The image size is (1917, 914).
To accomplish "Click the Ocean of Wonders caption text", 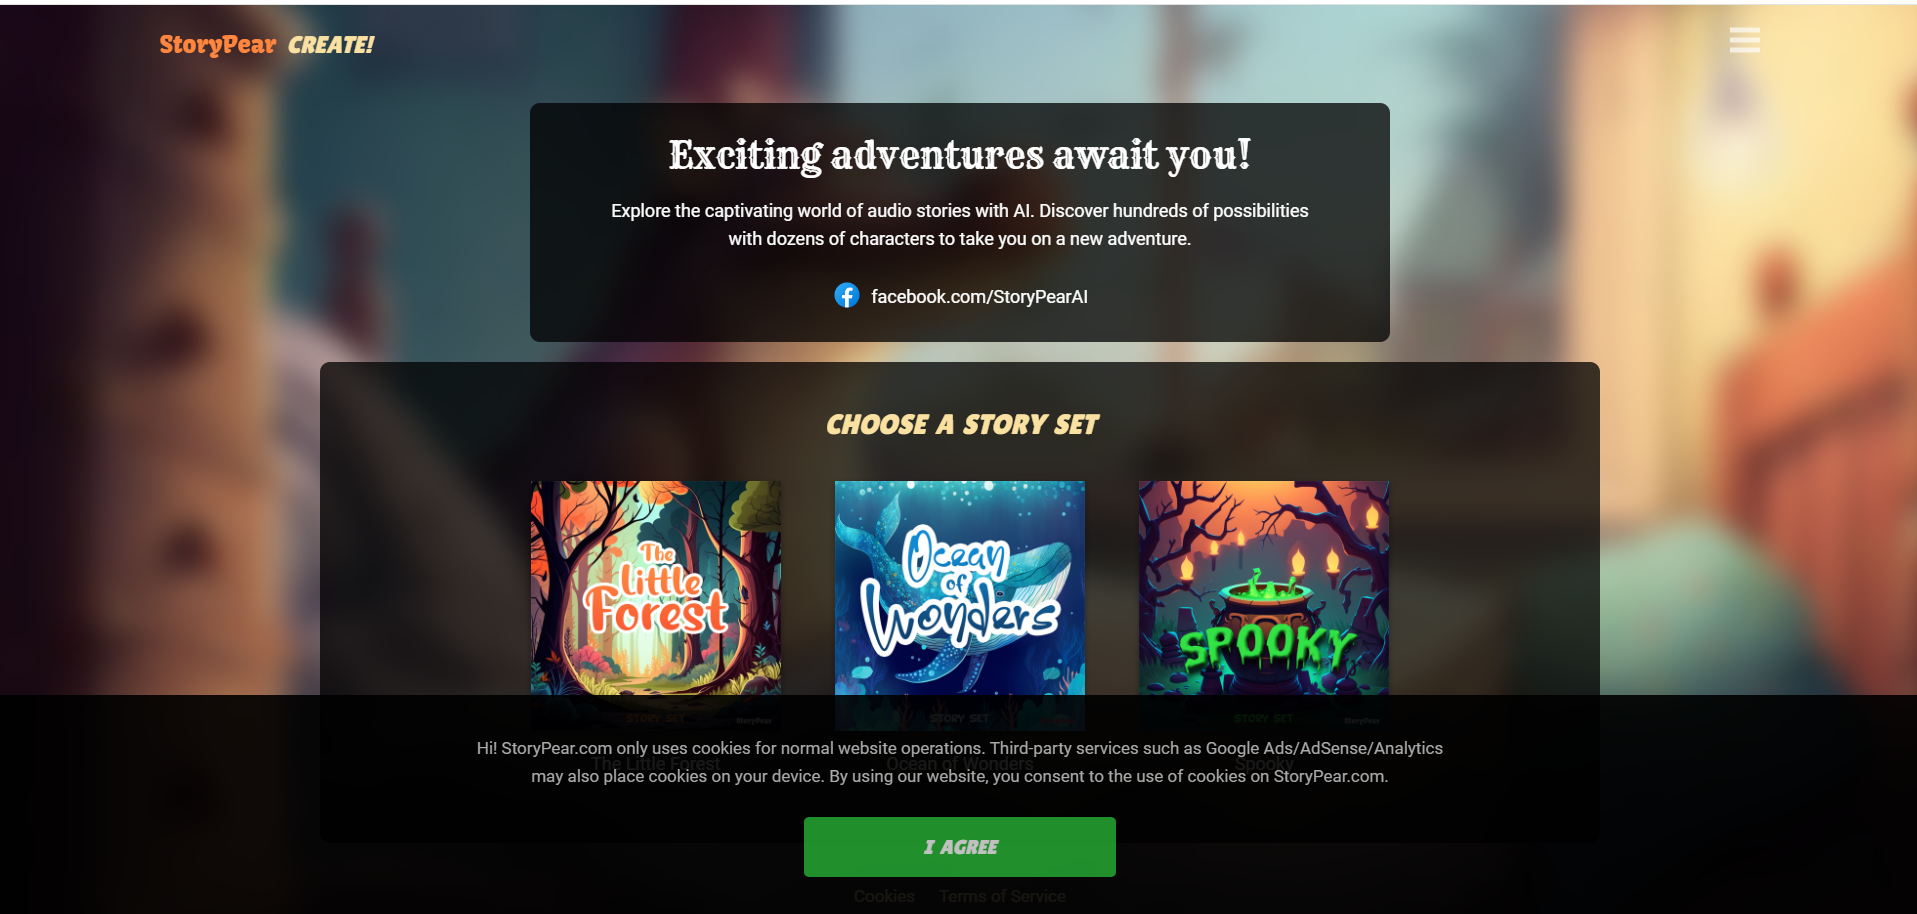I will point(960,764).
